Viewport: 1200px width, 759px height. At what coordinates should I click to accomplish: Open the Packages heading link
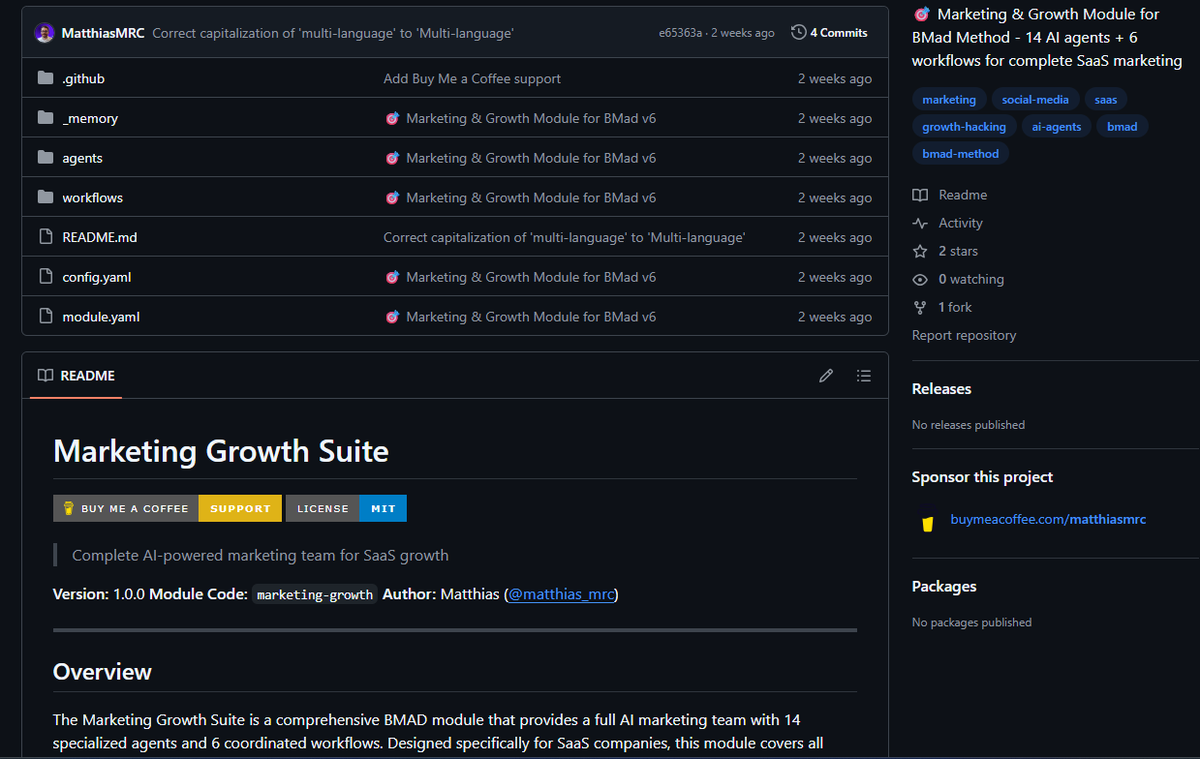[x=944, y=586]
